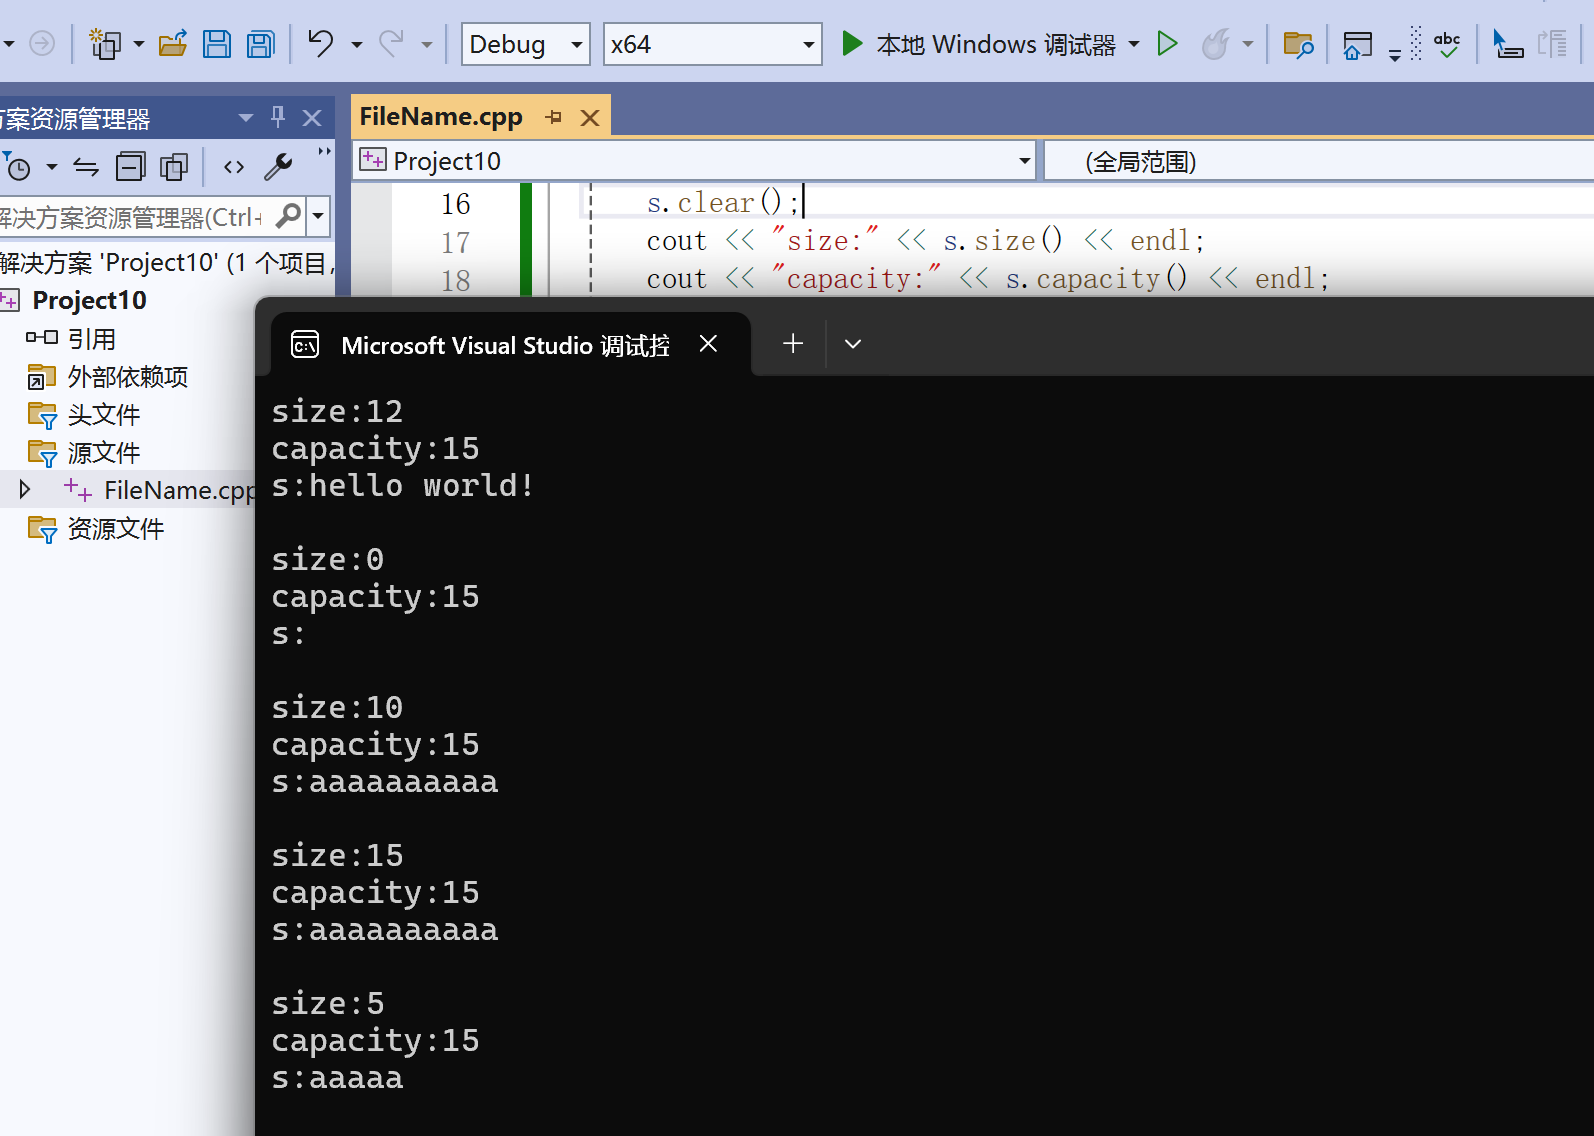Open Solution Explorer window options dropdown arrow
This screenshot has height=1136, width=1594.
click(246, 118)
